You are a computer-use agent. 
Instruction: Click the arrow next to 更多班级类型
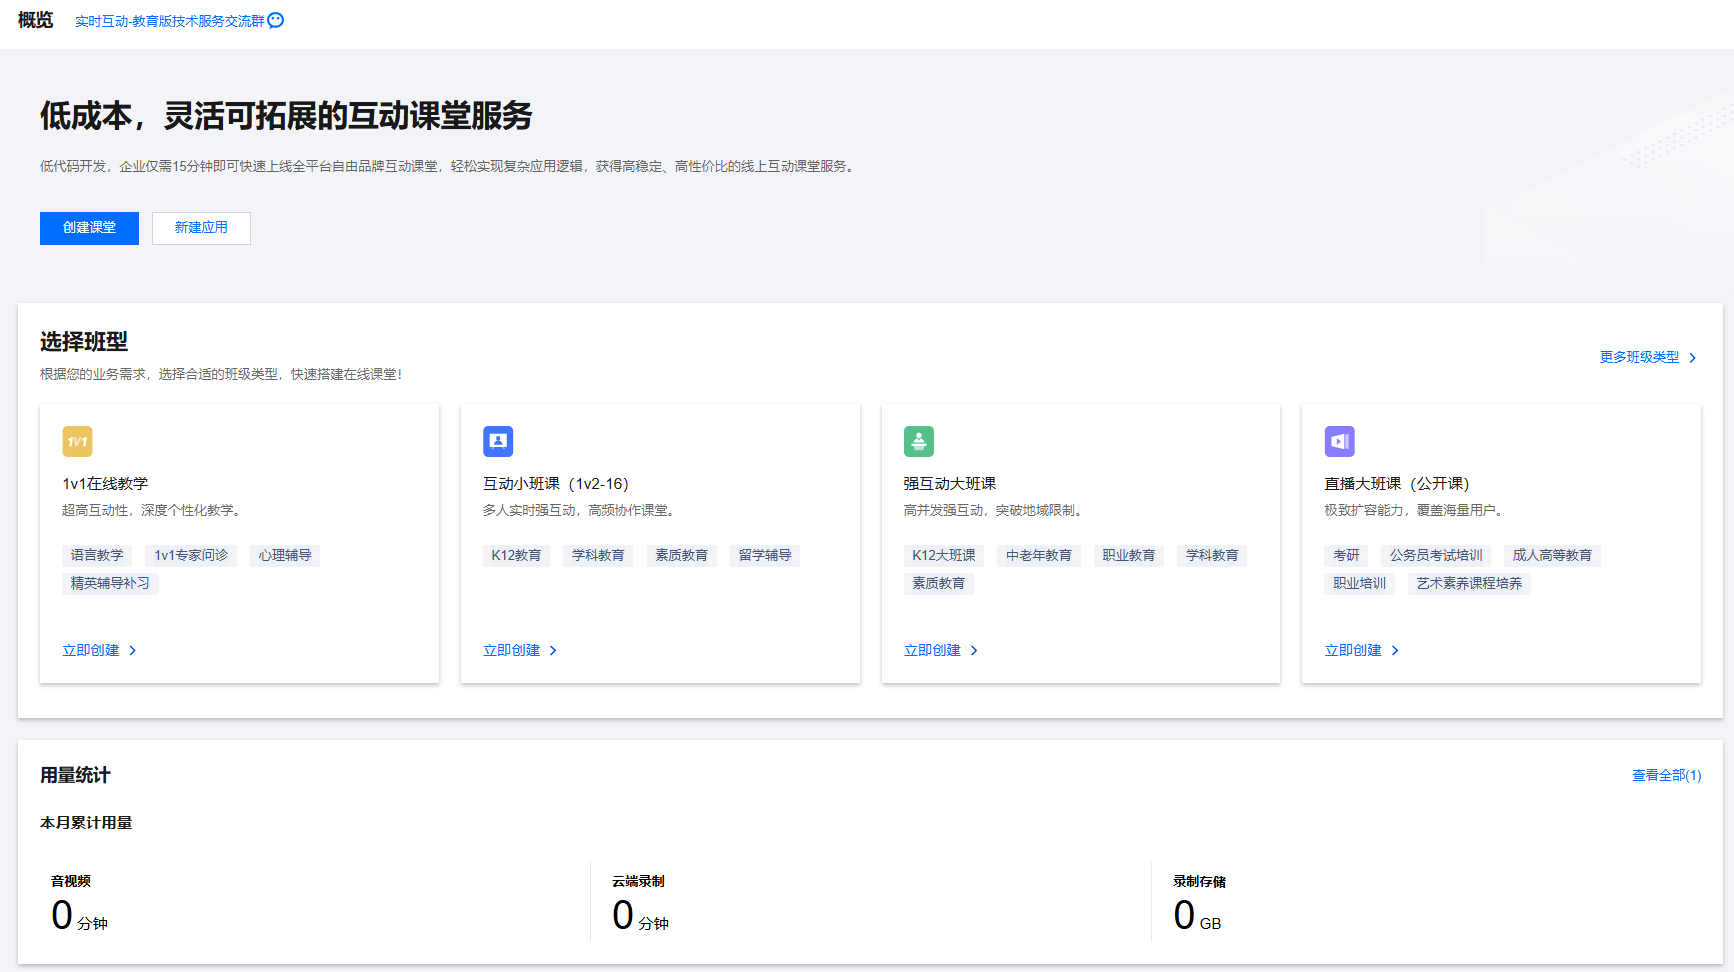point(1692,358)
